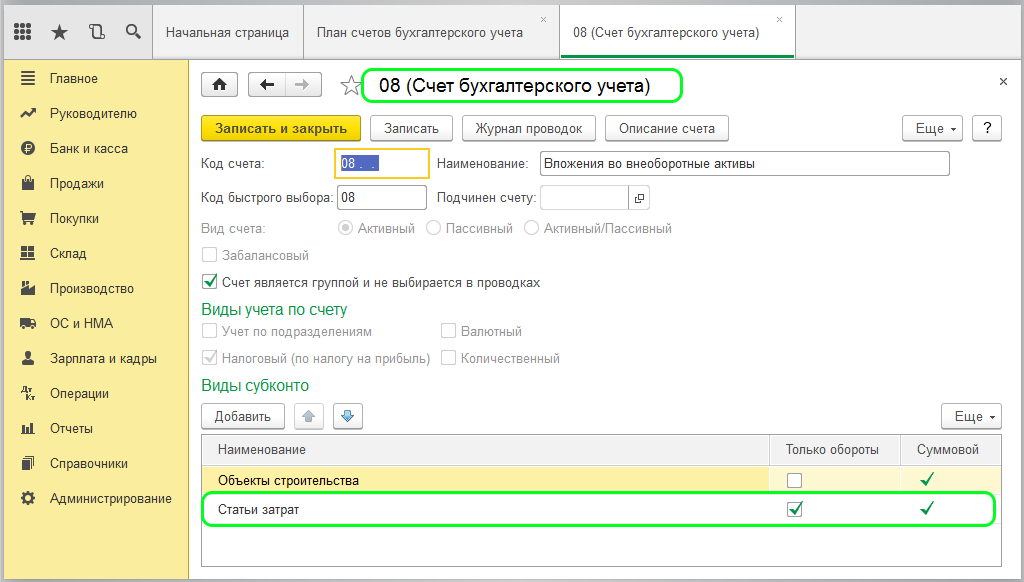This screenshot has height=582, width=1024.
Task: Navigate back with left arrow
Action: 266,84
